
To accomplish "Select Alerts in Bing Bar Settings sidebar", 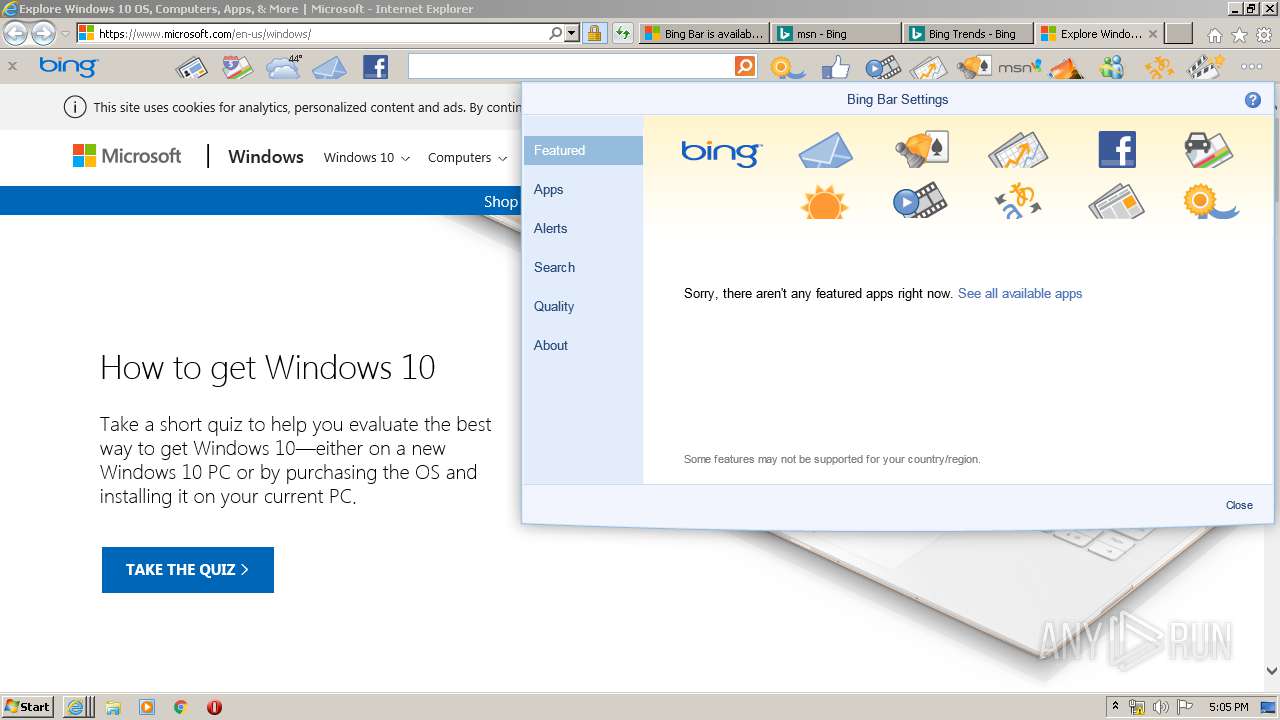I will [550, 228].
